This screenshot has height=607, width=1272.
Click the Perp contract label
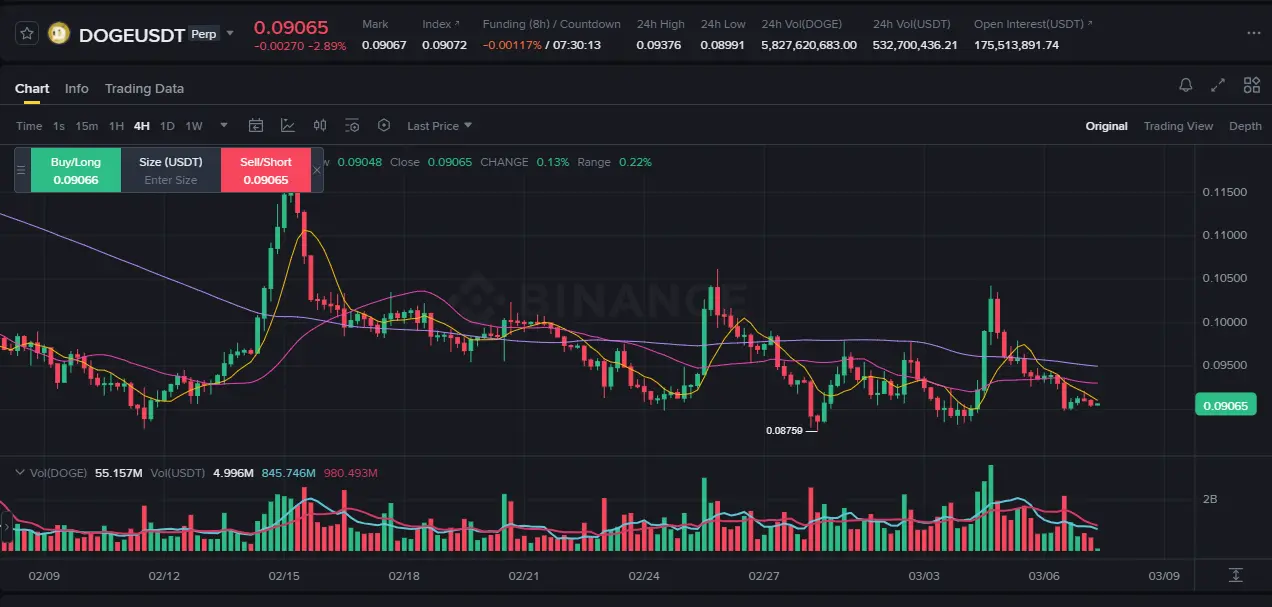click(x=203, y=34)
